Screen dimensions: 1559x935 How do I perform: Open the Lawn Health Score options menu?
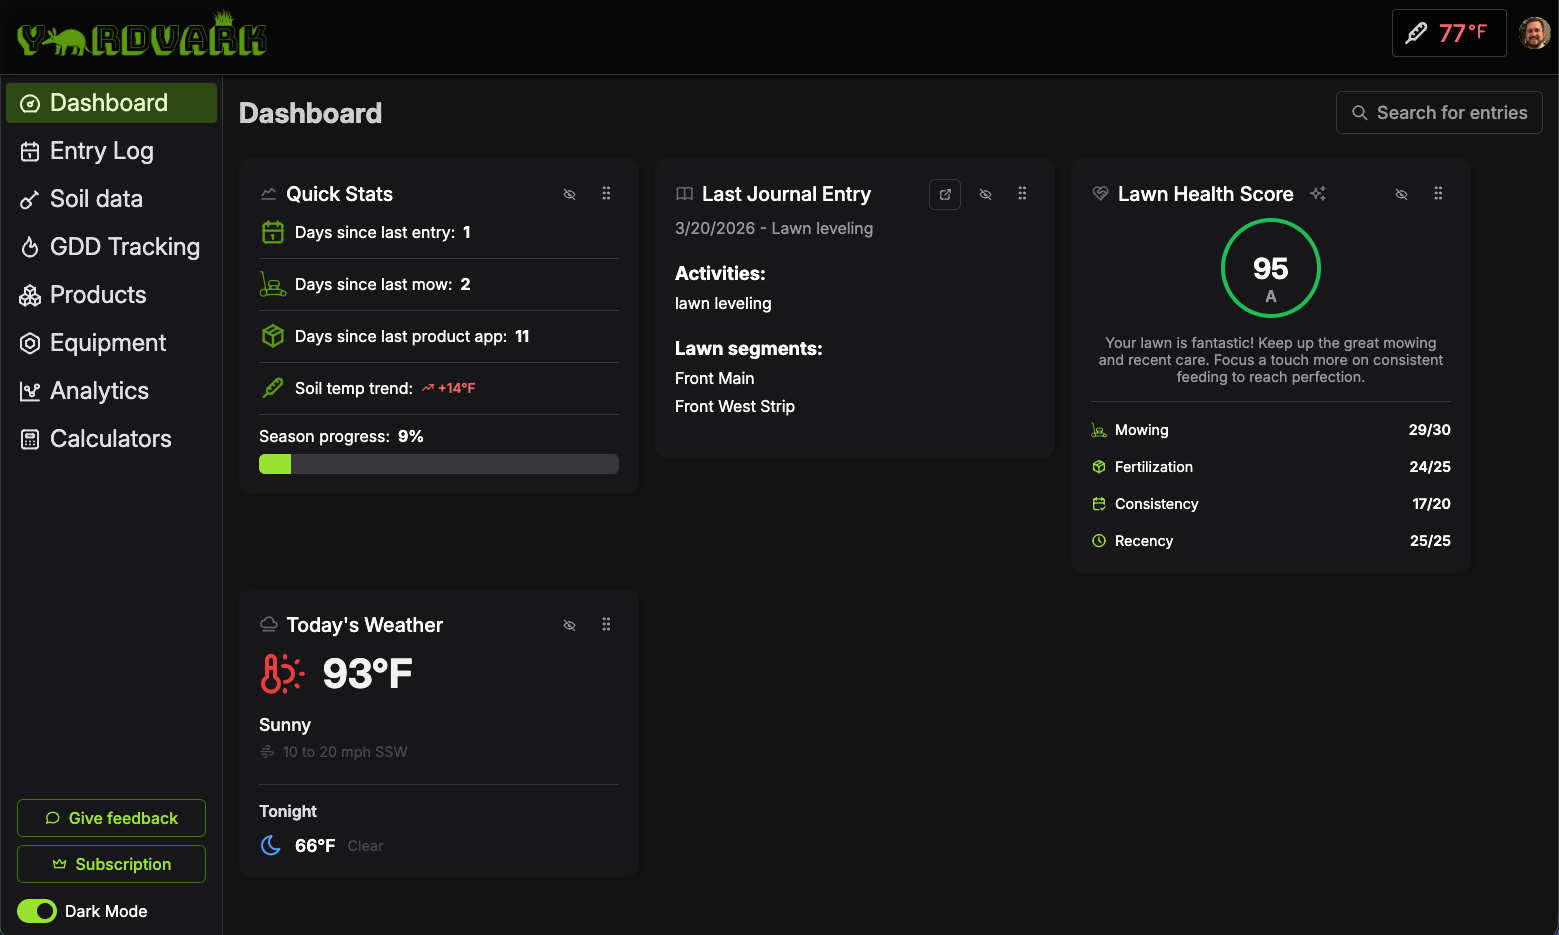click(x=1438, y=193)
